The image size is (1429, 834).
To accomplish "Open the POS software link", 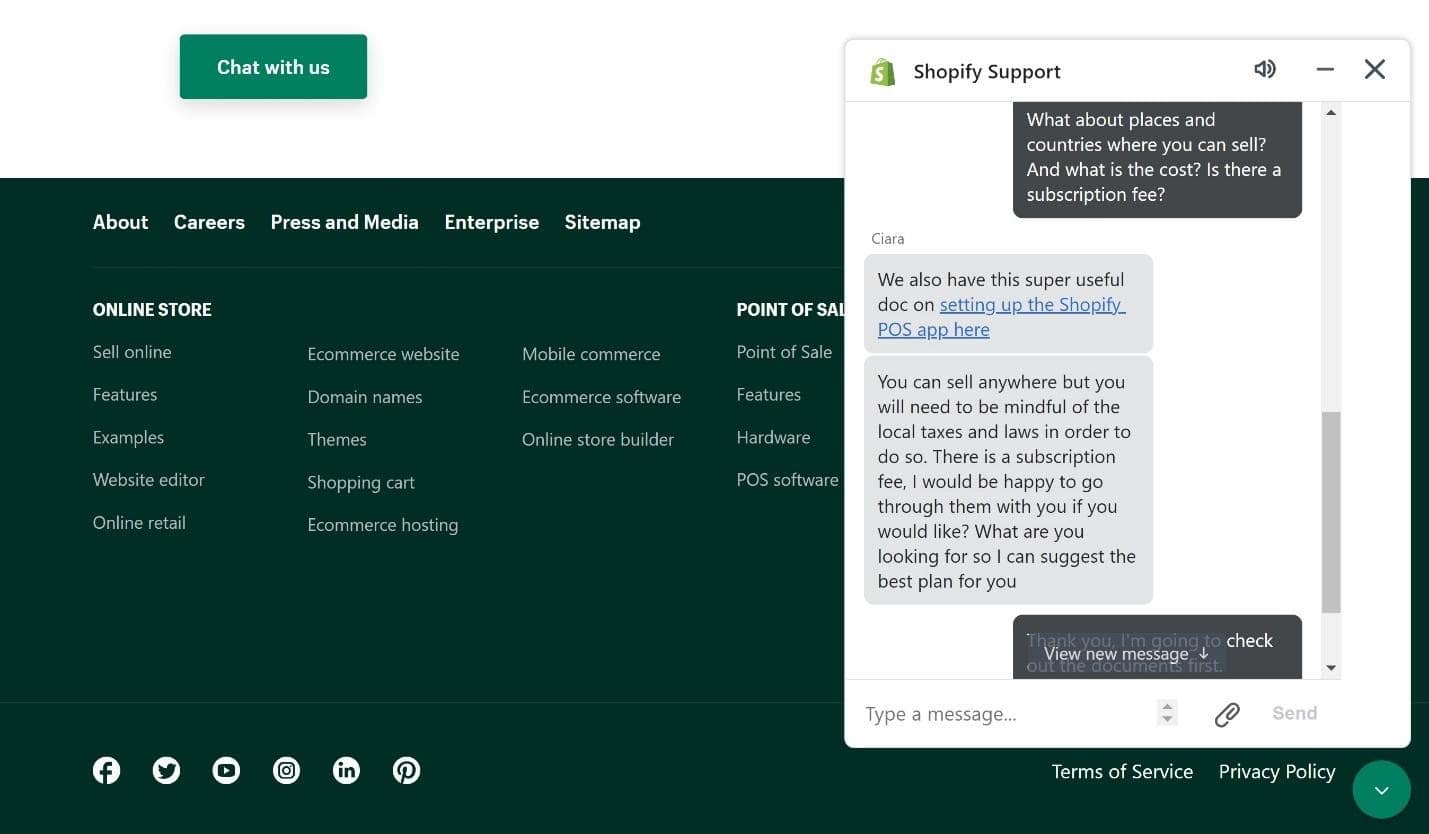I will pos(787,480).
